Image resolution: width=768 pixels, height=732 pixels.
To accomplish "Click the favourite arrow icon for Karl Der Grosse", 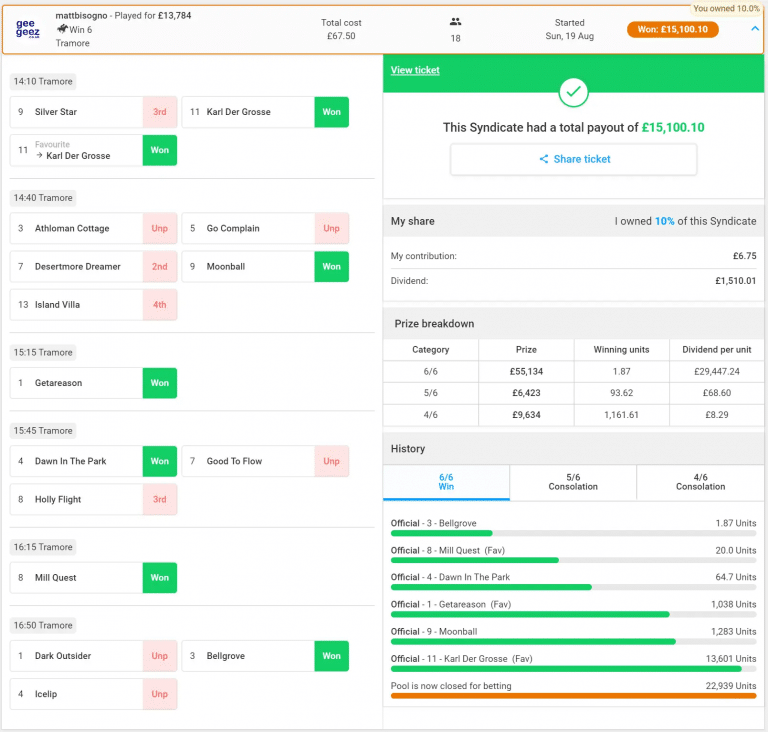I will pos(39,156).
